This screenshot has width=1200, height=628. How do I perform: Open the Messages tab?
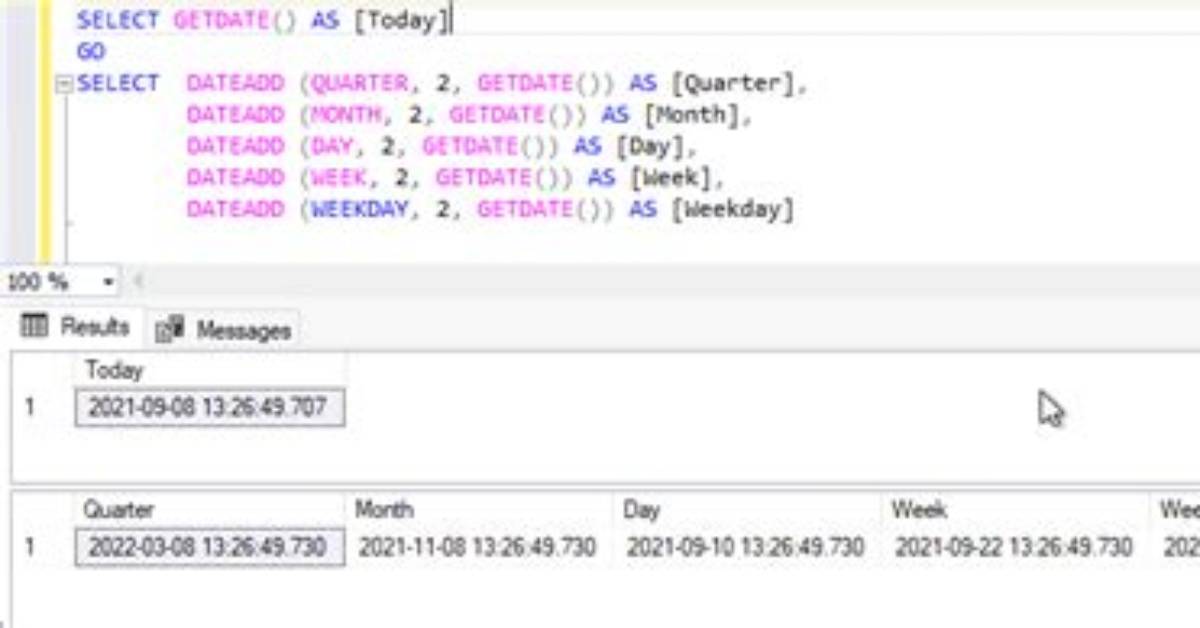coord(225,330)
